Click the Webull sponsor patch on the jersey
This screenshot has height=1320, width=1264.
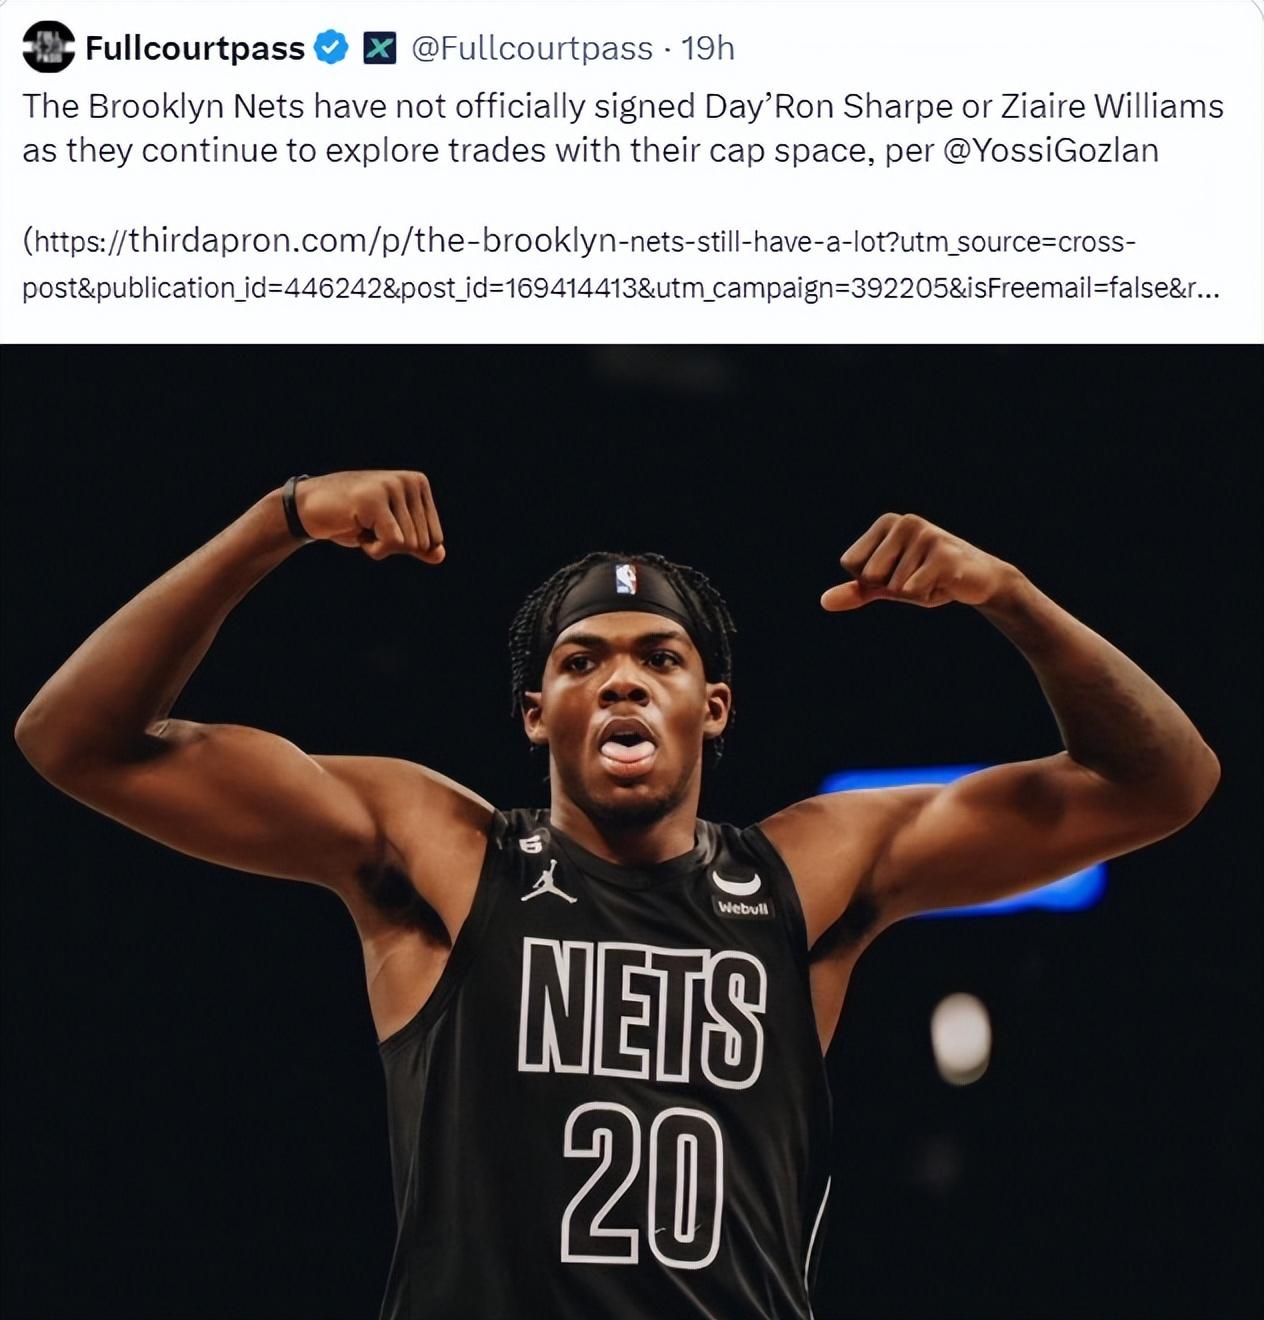742,895
